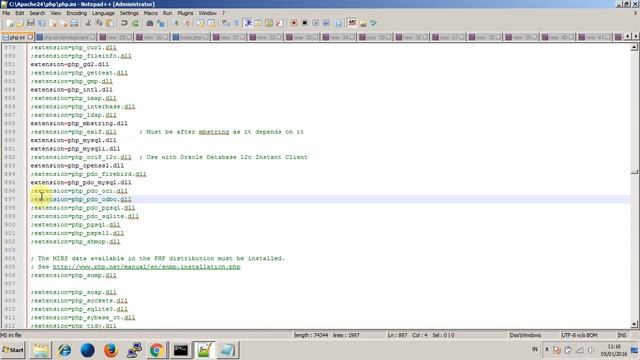Click the Stop Recording black square icon
This screenshot has width=640, height=360.
point(304,23)
